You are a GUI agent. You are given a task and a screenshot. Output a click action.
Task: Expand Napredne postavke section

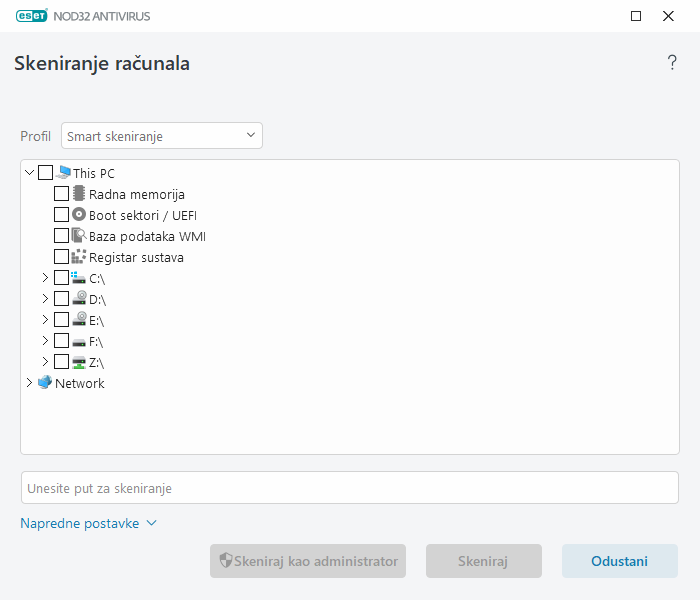click(89, 523)
